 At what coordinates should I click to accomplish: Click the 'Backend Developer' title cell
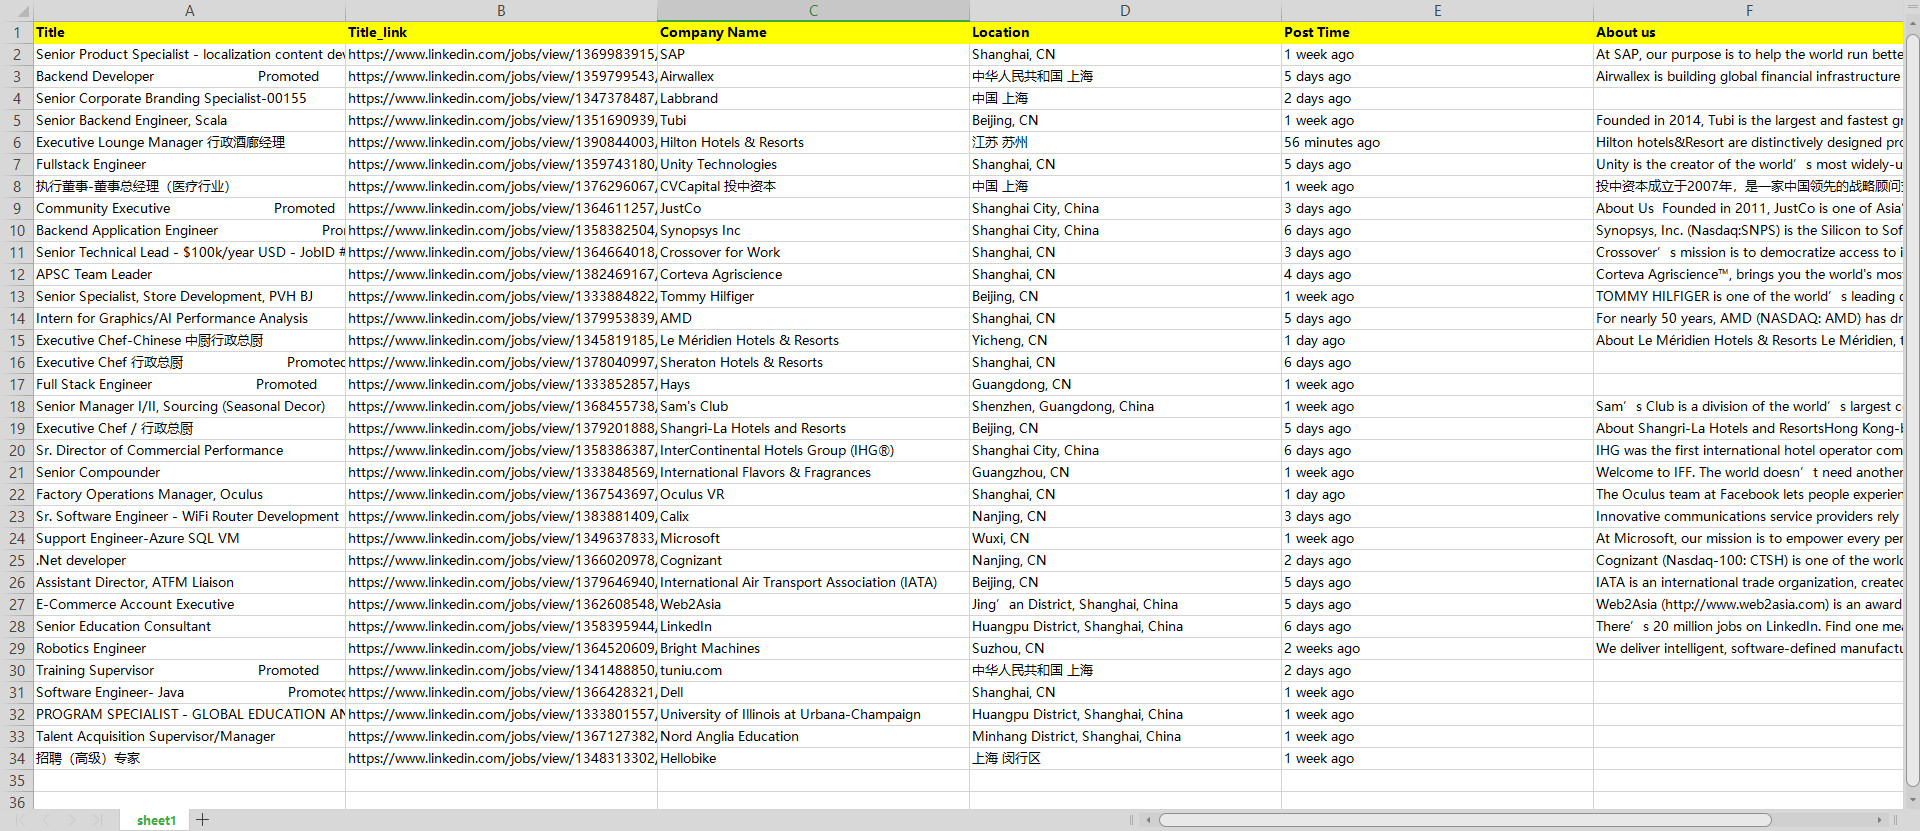[x=190, y=76]
